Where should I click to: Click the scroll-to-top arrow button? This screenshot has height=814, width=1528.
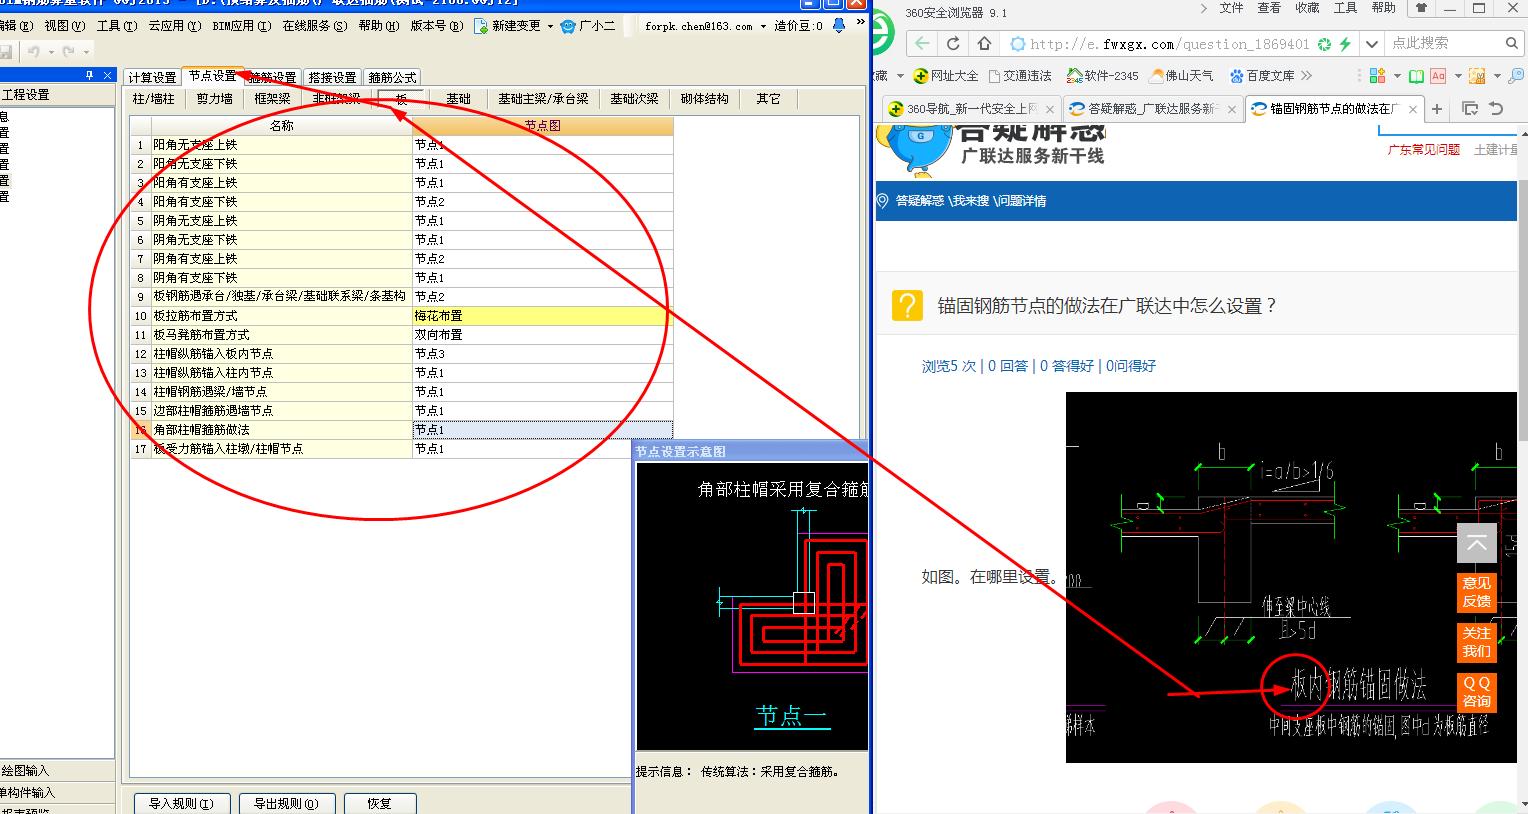(x=1477, y=545)
